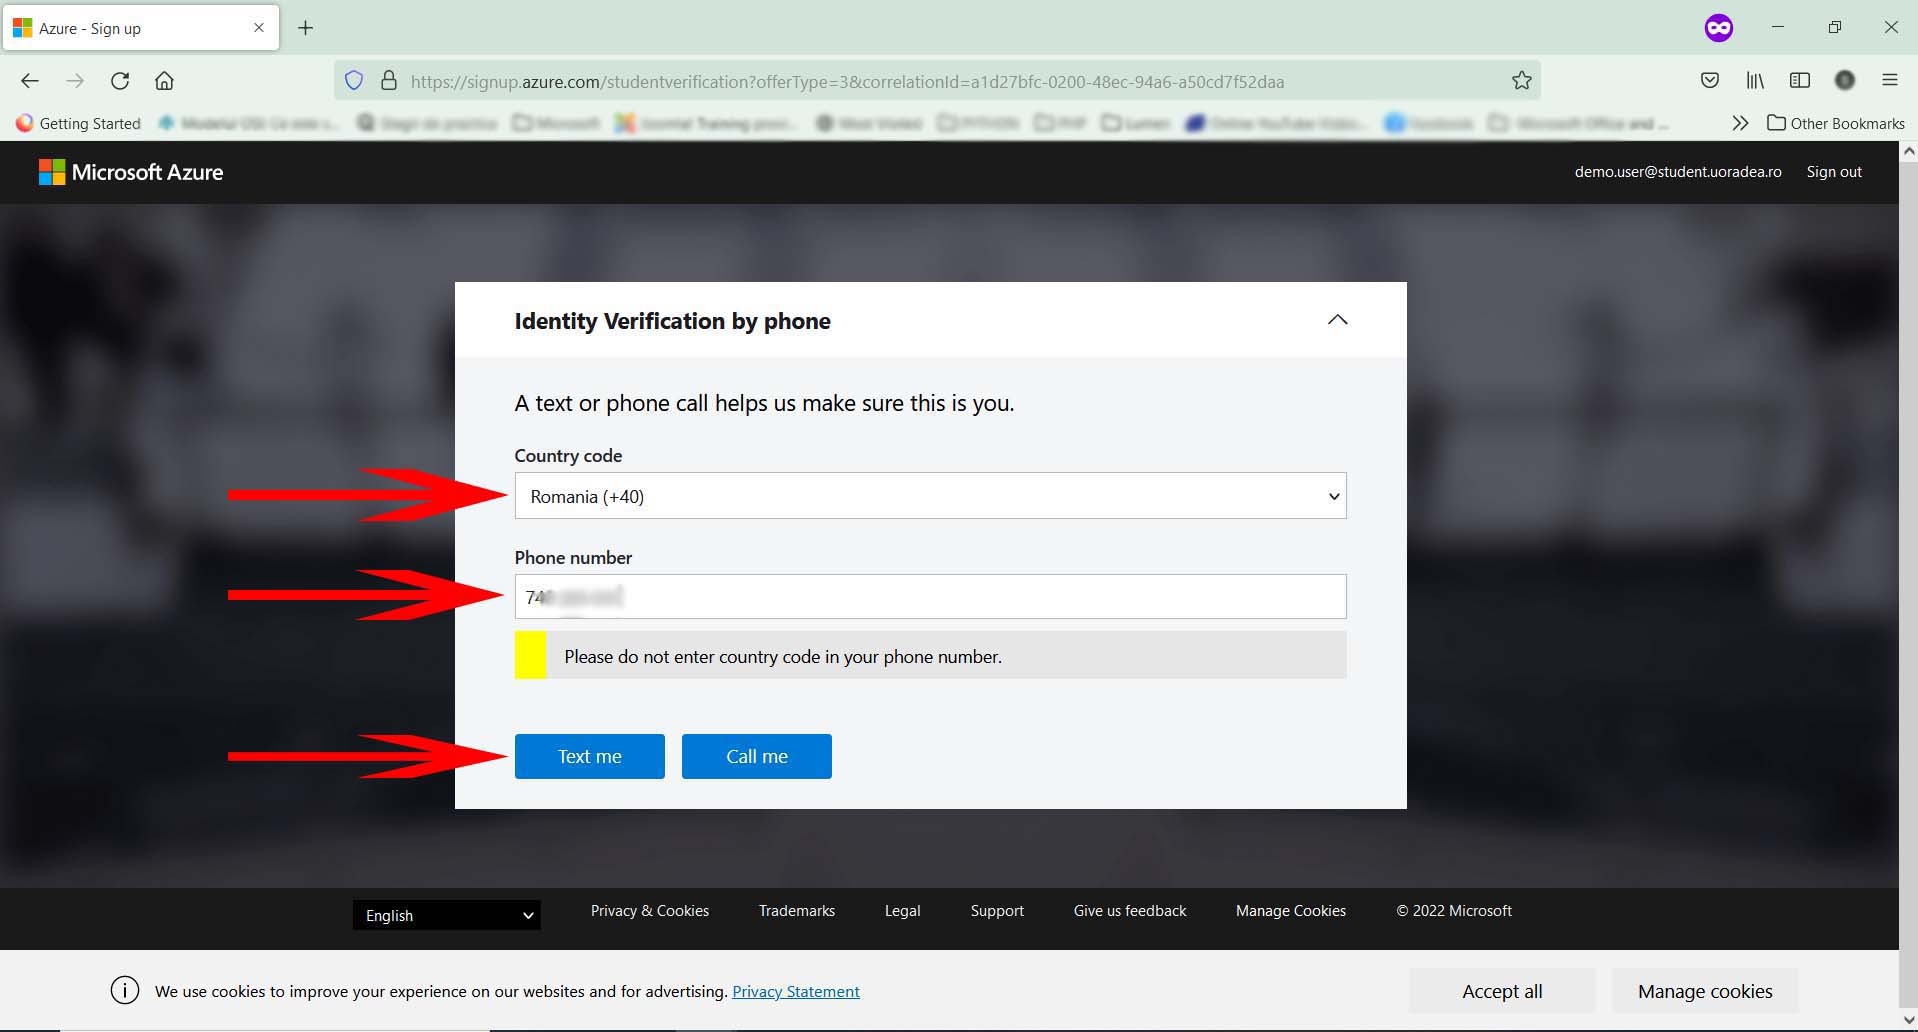The height and width of the screenshot is (1032, 1918).
Task: Sign out of the Azure account
Action: point(1834,172)
